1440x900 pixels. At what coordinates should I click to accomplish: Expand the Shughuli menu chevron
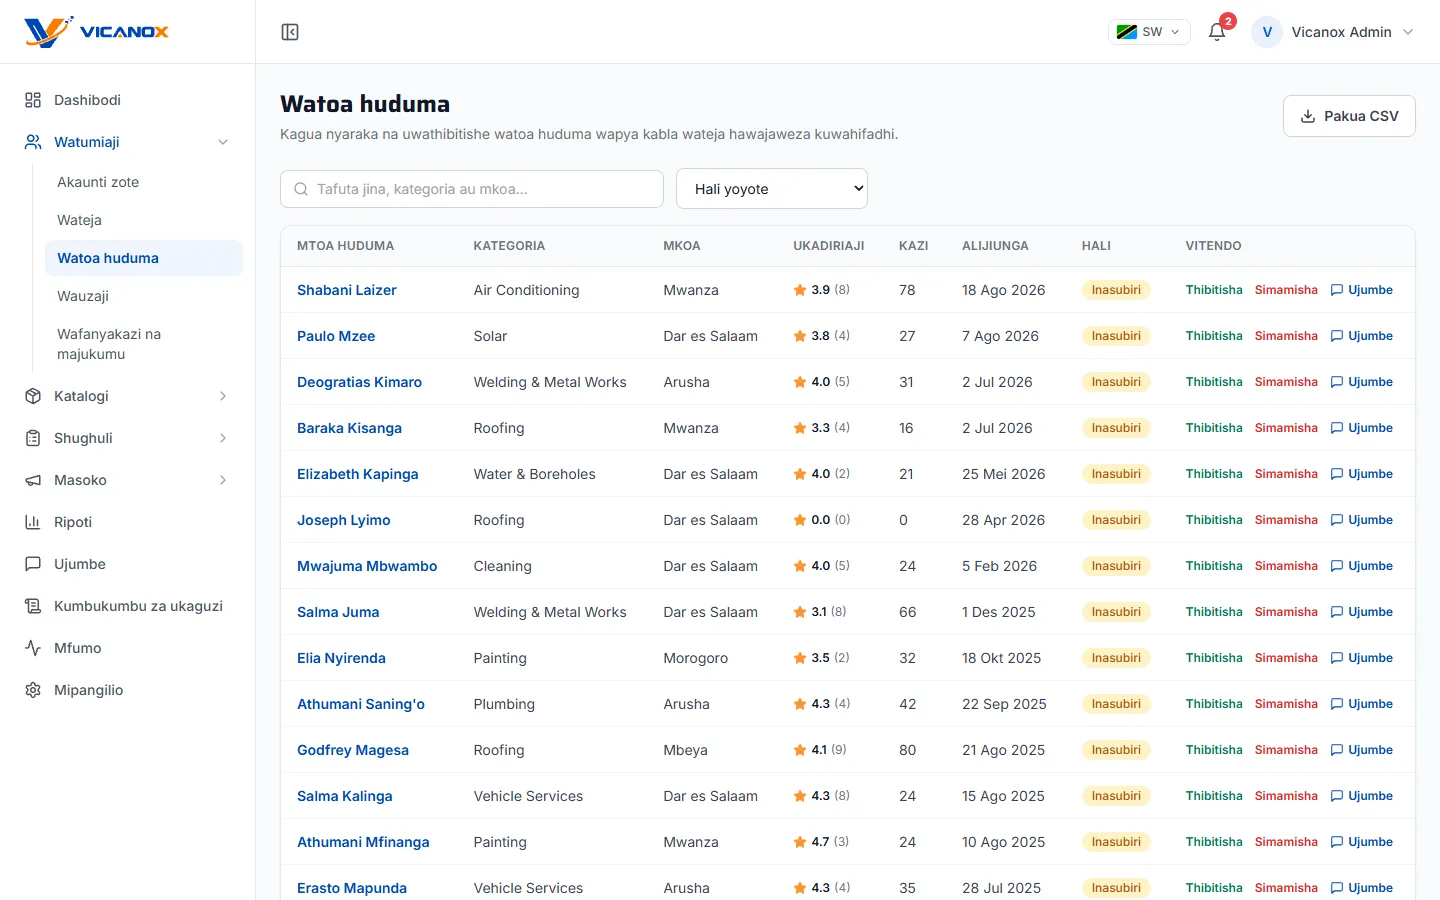click(x=223, y=438)
